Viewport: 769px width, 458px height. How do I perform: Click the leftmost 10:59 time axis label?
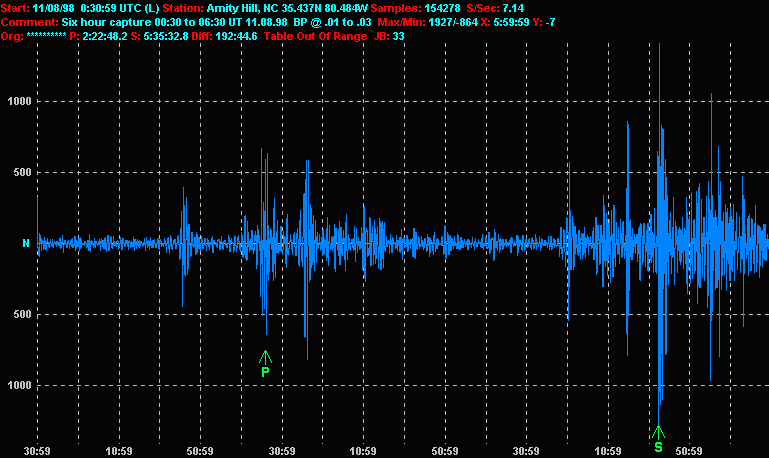click(x=119, y=451)
